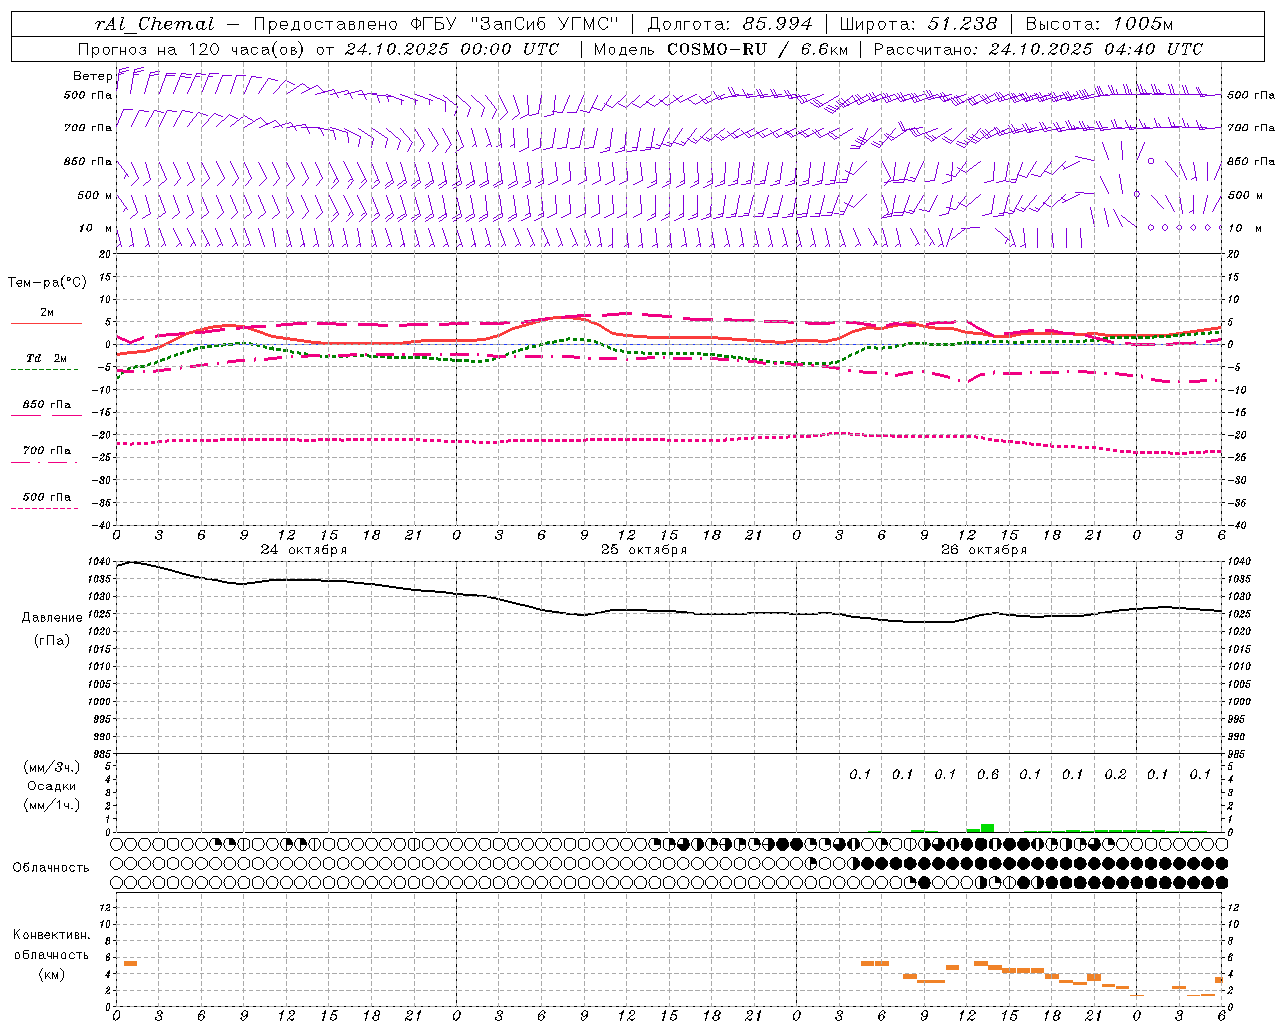1280x1024 pixels.
Task: Click the tallest green precipitation bar
Action: pyautogui.click(x=987, y=828)
